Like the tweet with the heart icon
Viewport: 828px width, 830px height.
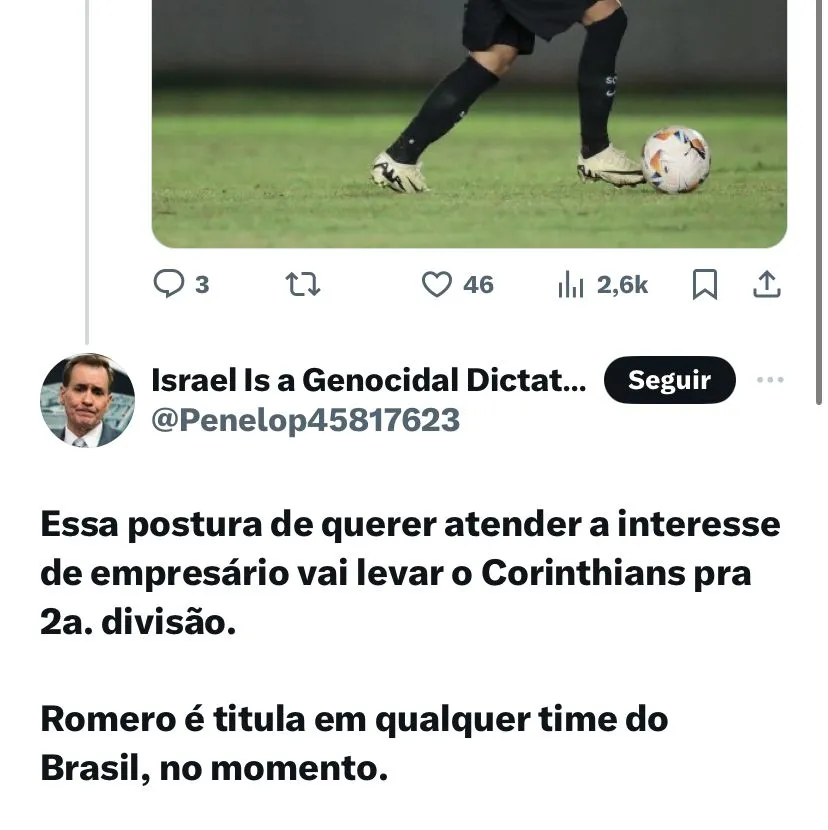pos(436,285)
